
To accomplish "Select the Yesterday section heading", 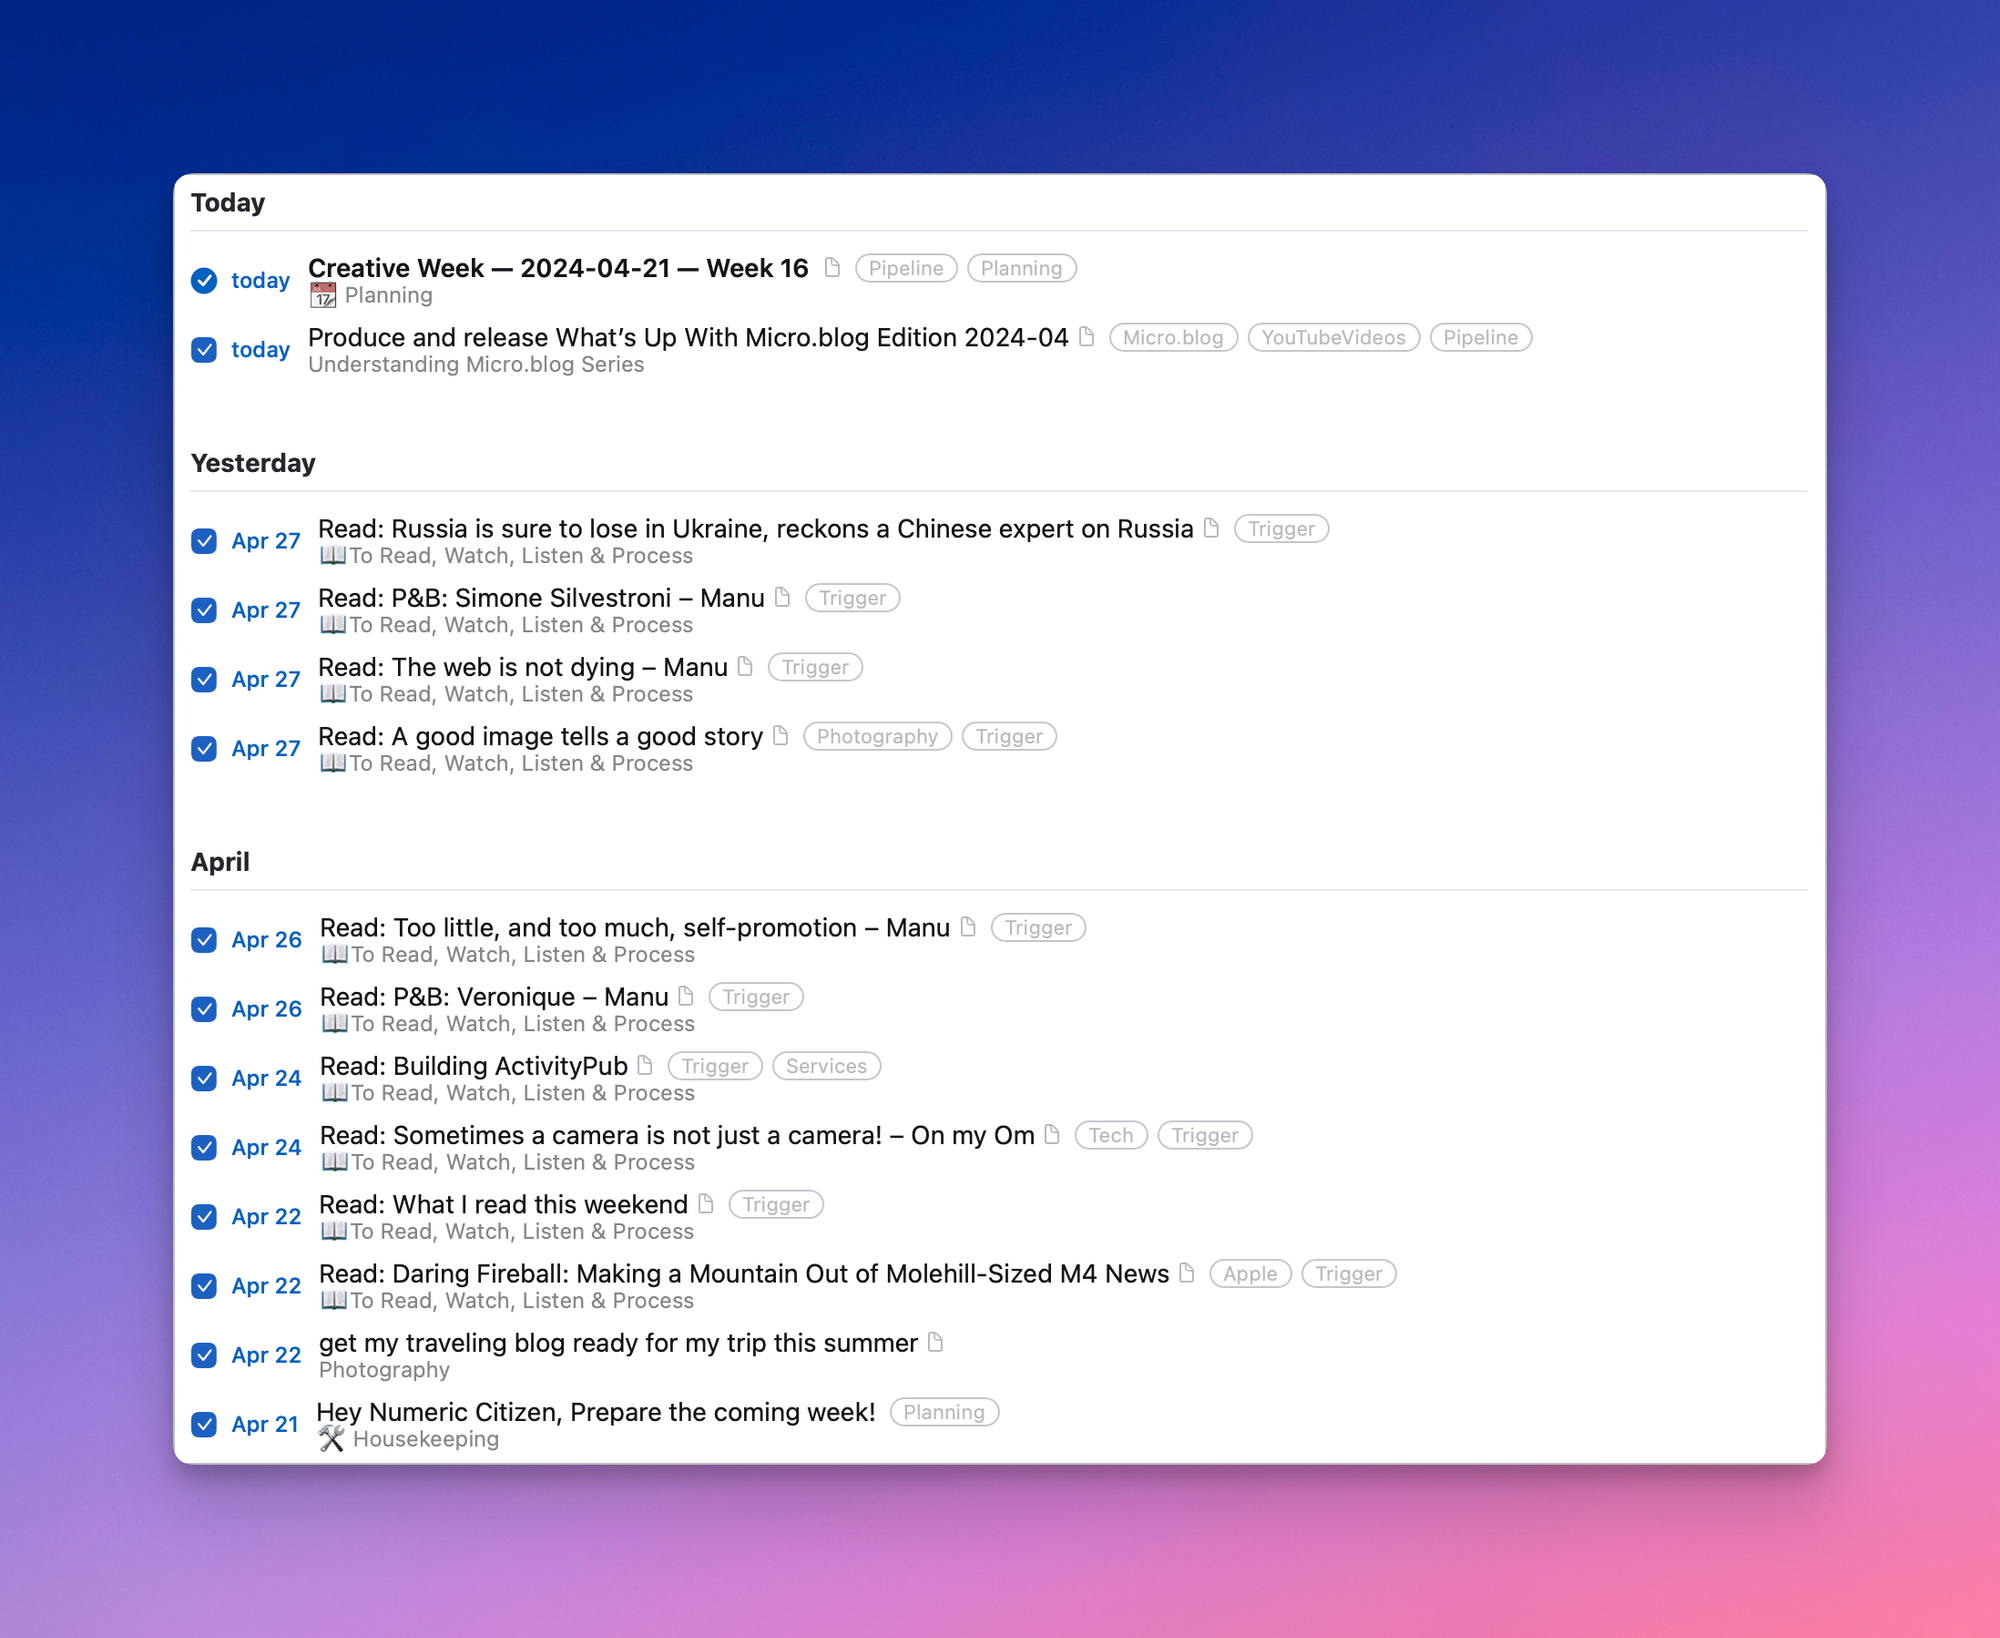I will point(253,463).
